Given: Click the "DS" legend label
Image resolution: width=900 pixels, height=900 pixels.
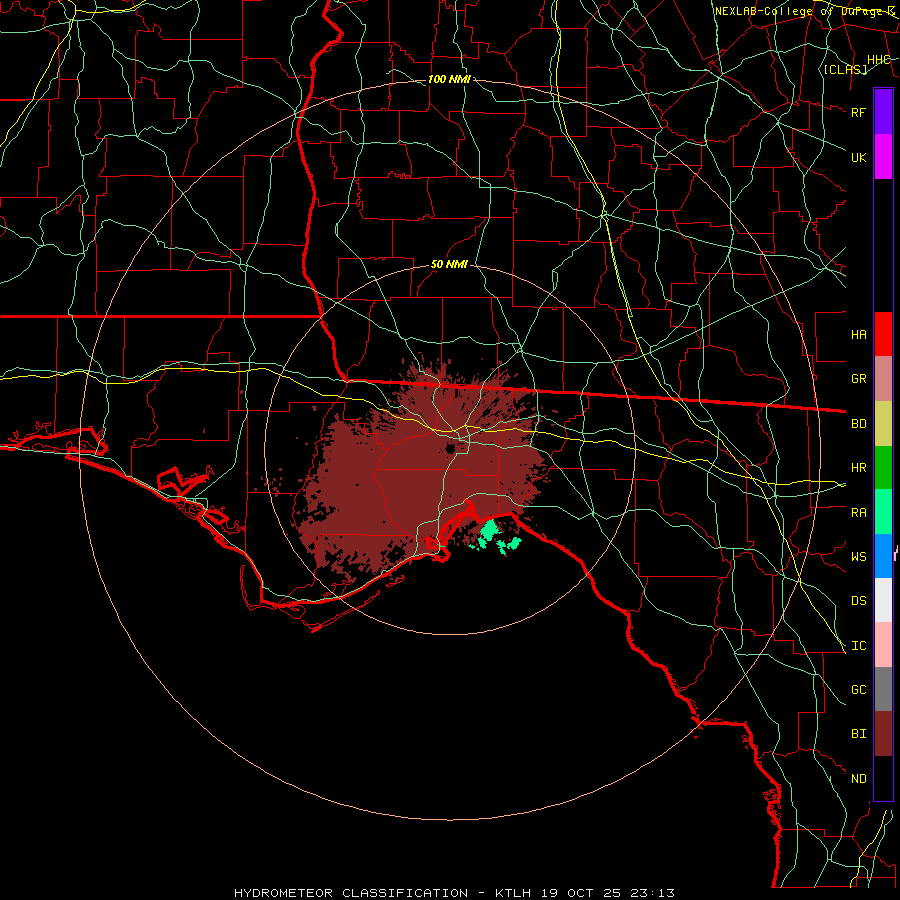Looking at the screenshot, I should point(858,601).
